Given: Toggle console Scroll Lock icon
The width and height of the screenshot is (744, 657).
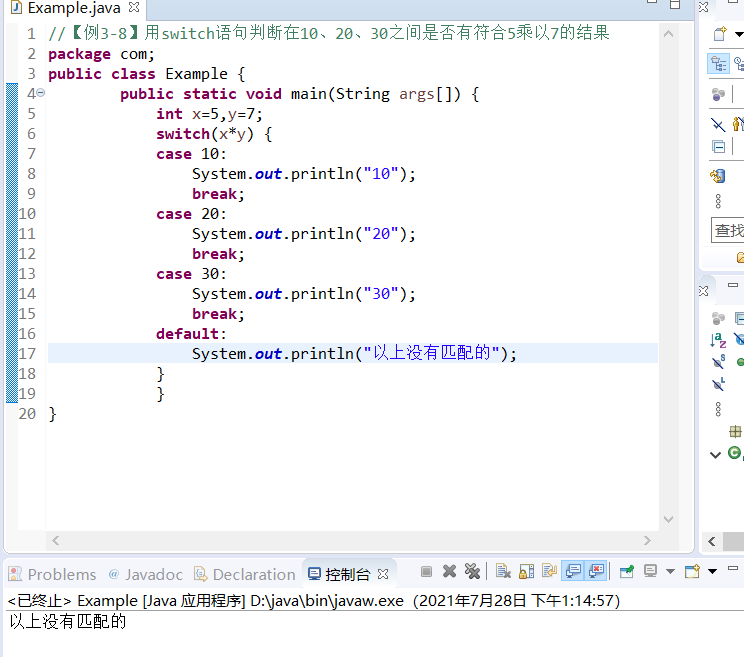Looking at the screenshot, I should pyautogui.click(x=526, y=572).
